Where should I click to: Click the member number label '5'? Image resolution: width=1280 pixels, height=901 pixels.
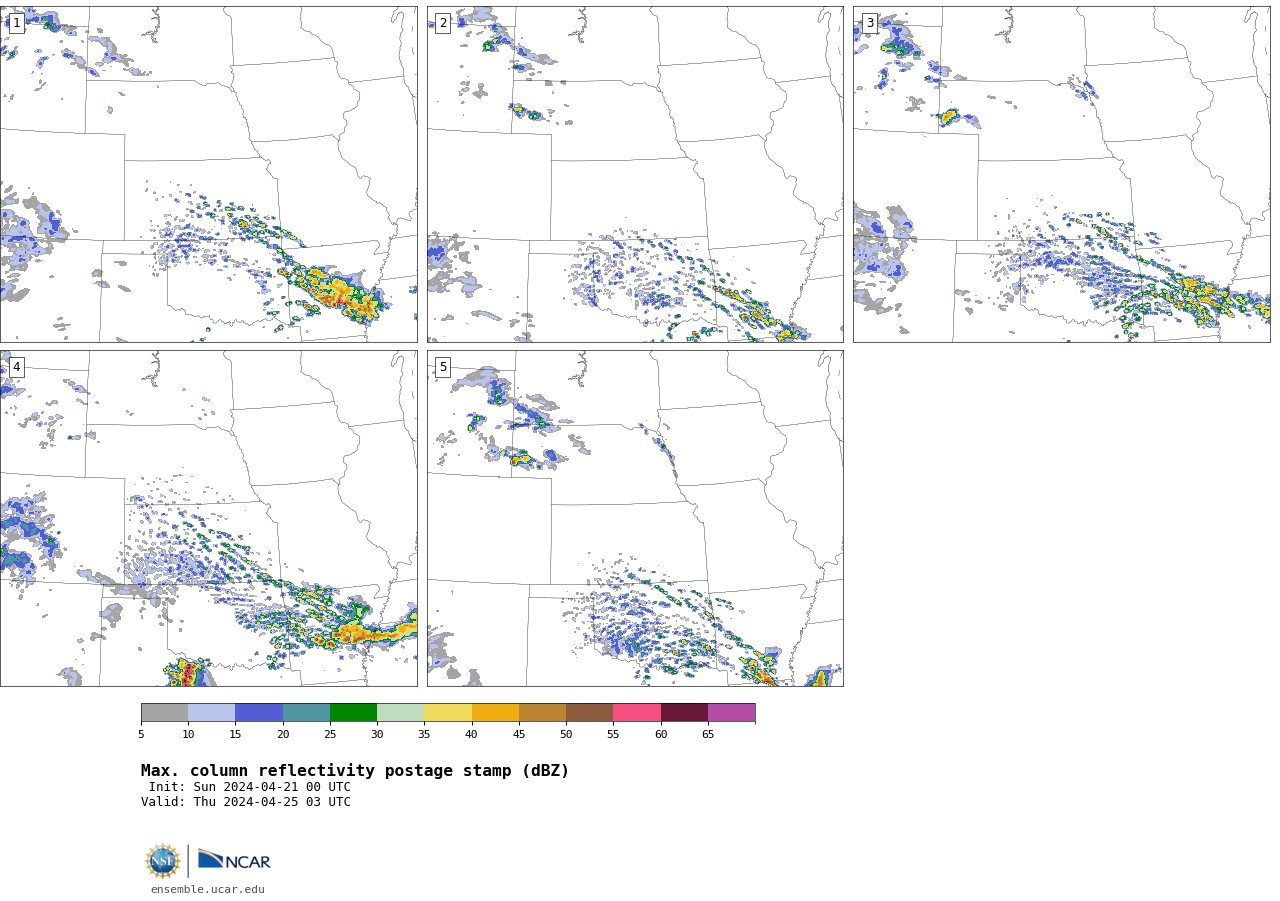pos(443,367)
